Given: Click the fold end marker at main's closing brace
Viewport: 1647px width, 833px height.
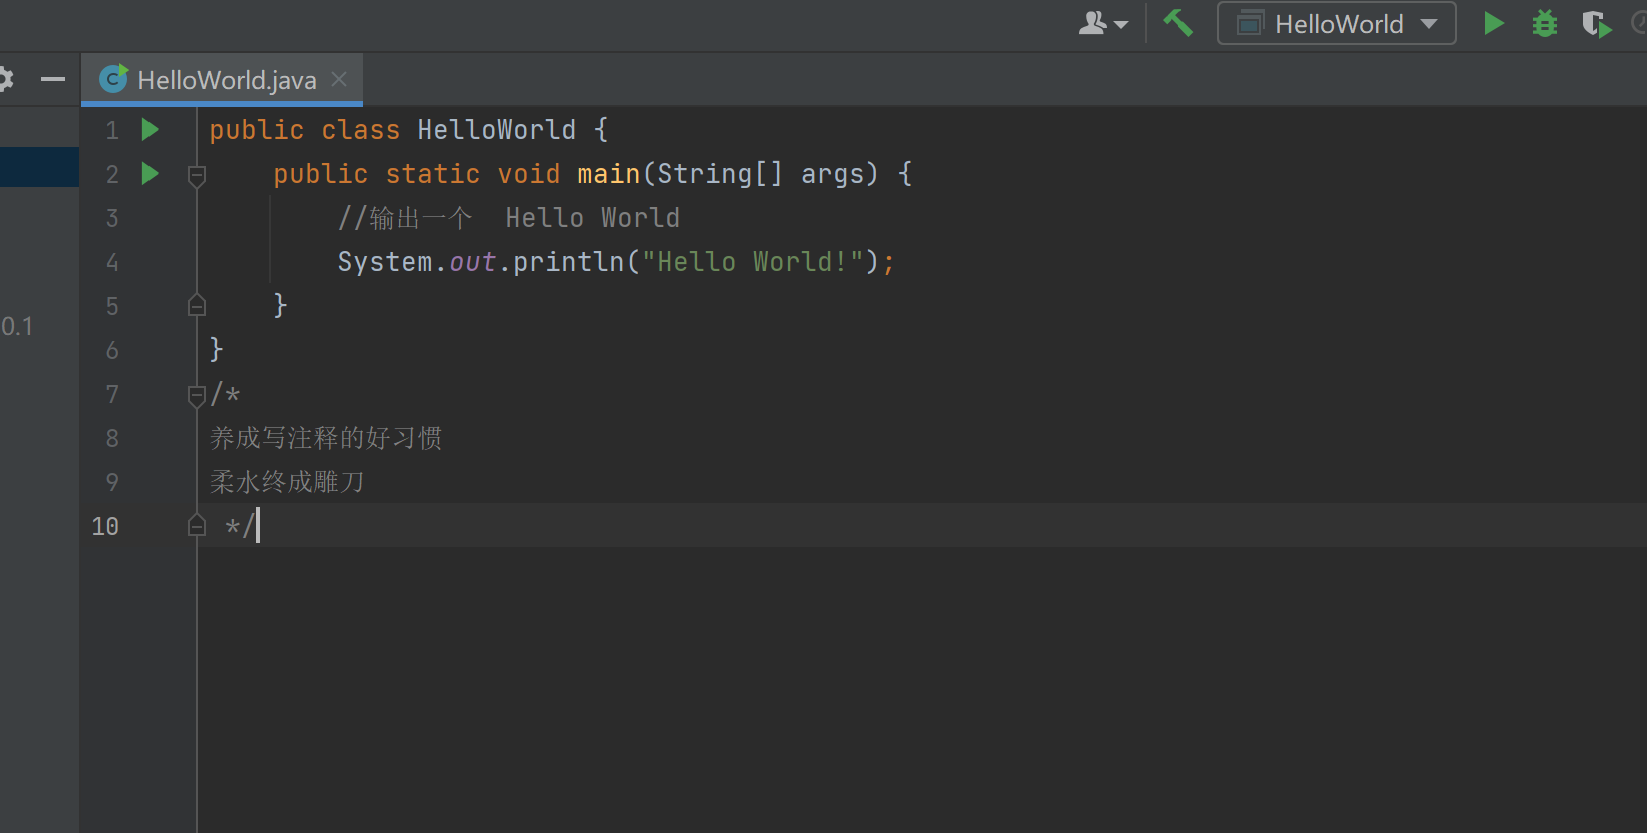Looking at the screenshot, I should 197,306.
